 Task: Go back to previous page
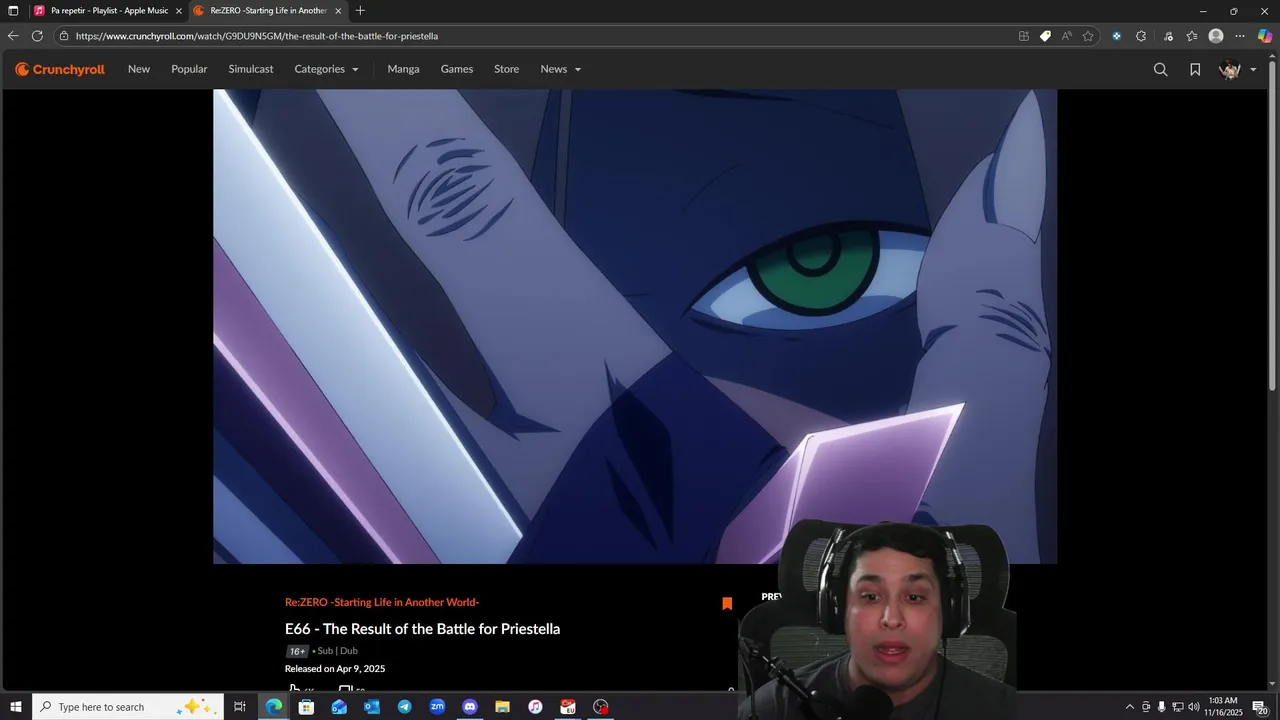[13, 36]
